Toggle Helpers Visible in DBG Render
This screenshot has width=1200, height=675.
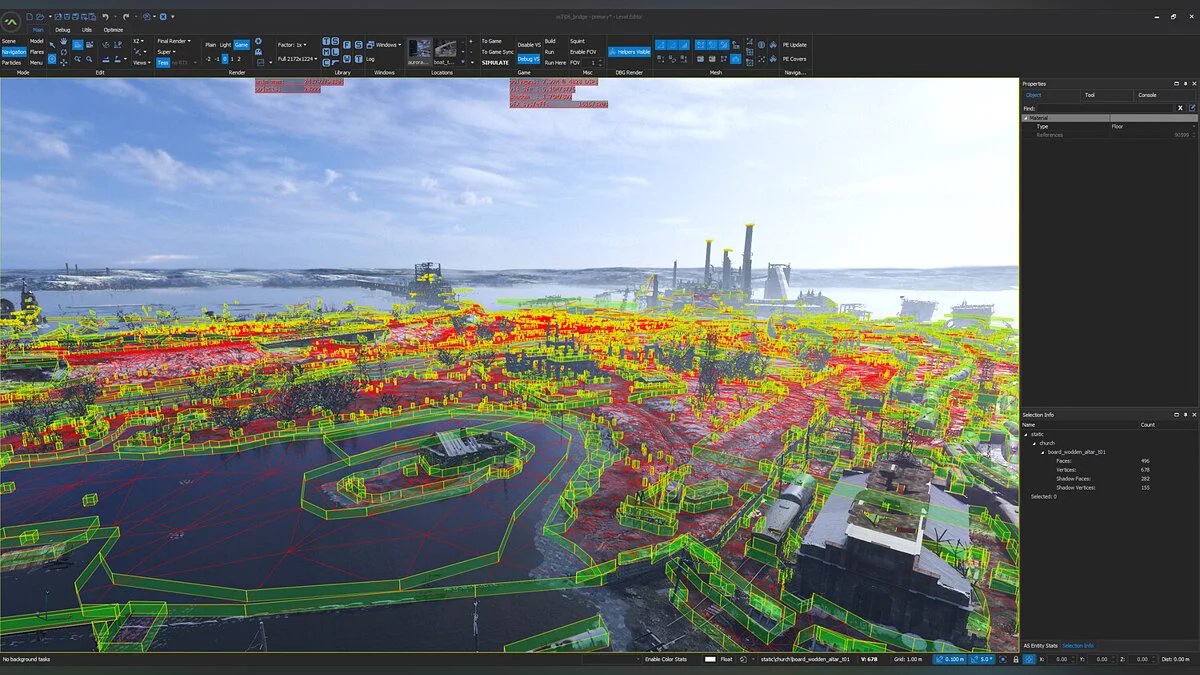pos(628,51)
